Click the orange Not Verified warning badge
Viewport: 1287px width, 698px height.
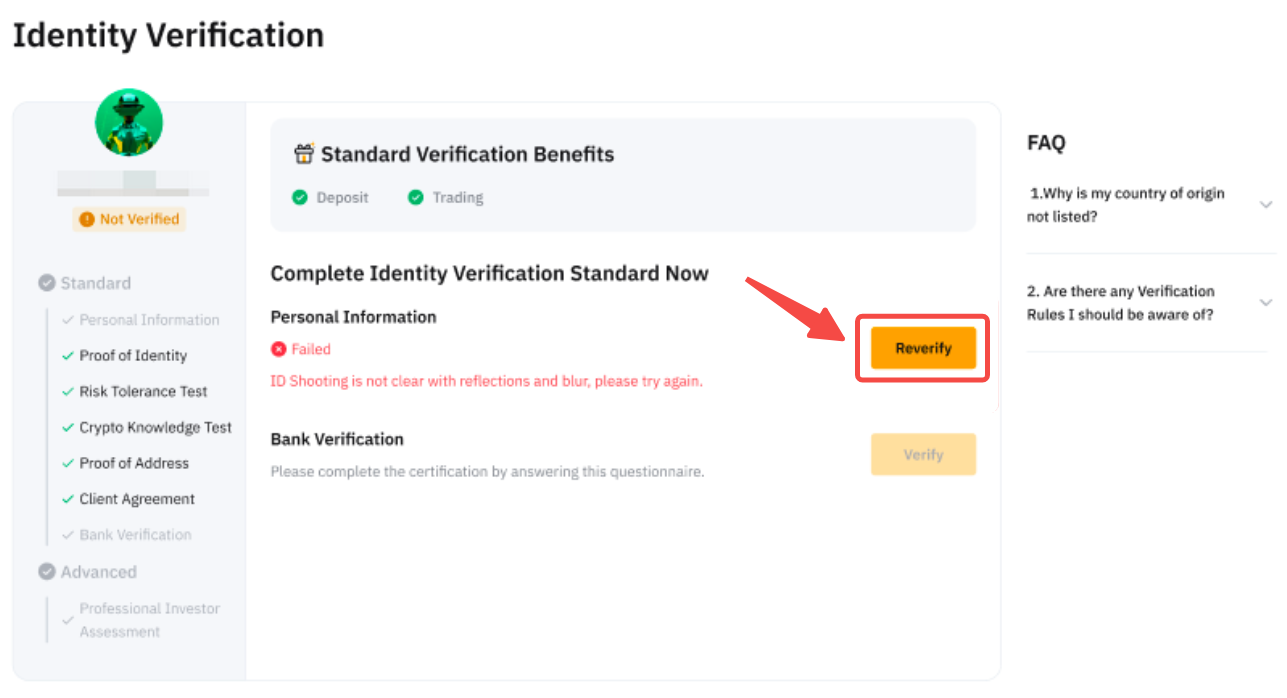(129, 219)
